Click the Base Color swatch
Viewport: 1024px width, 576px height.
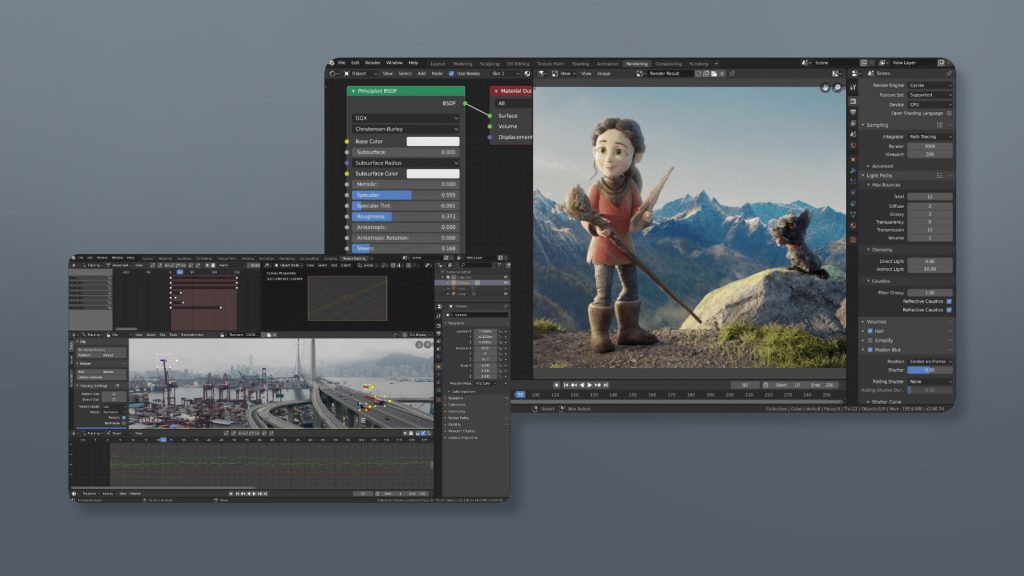point(432,141)
